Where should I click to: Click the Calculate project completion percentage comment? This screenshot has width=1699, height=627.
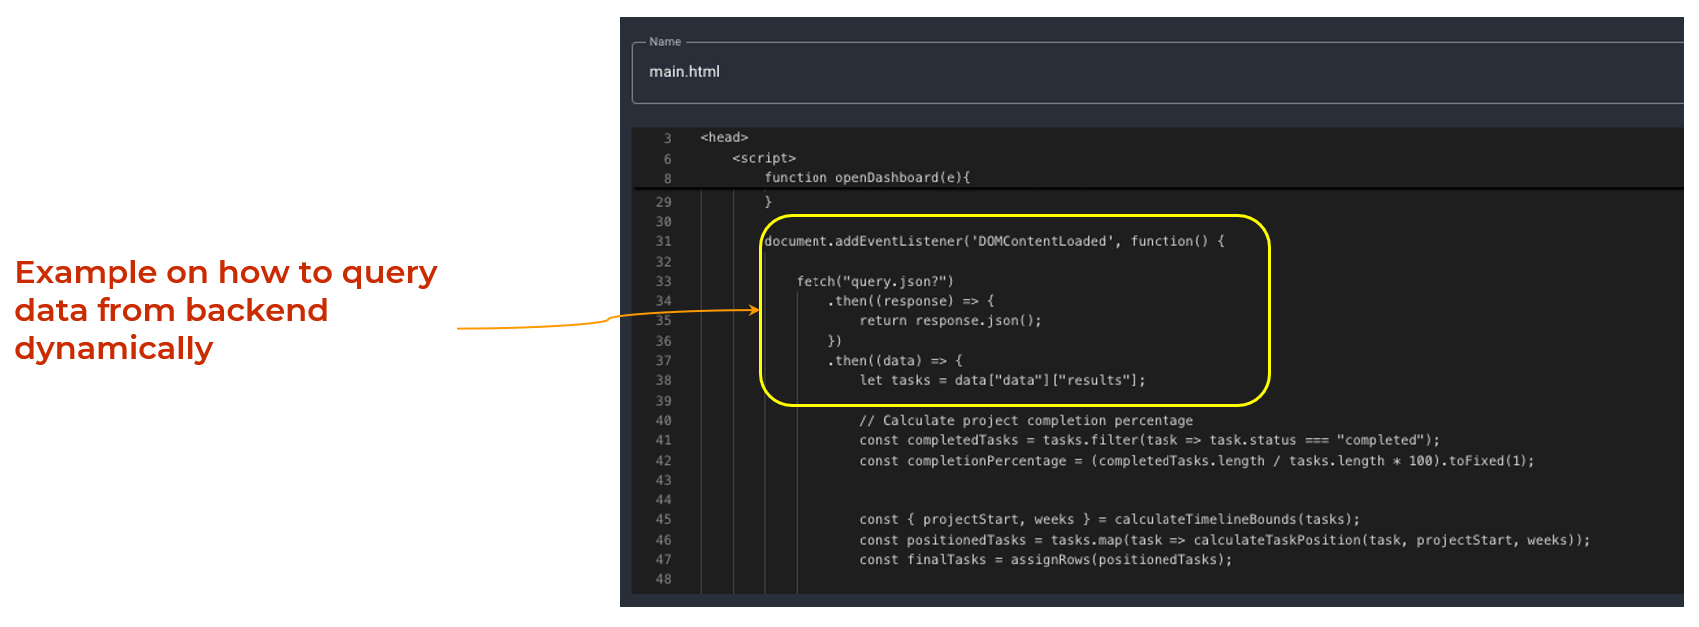click(1025, 421)
